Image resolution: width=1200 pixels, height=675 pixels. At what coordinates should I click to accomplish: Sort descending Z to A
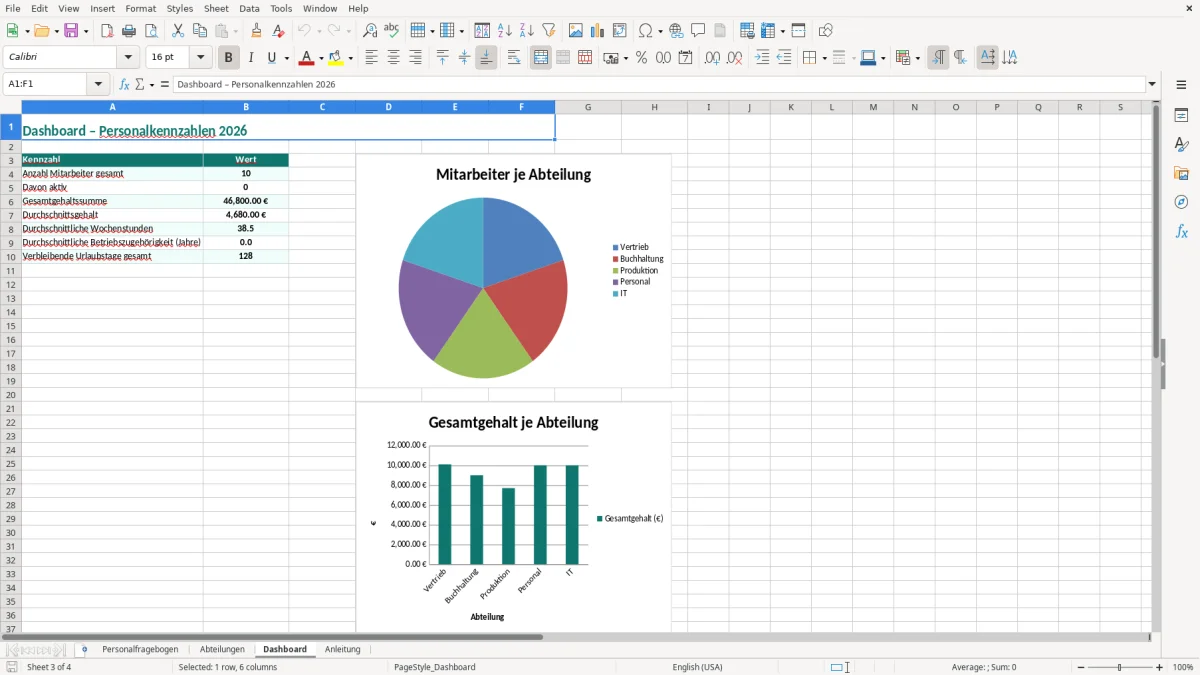527,31
